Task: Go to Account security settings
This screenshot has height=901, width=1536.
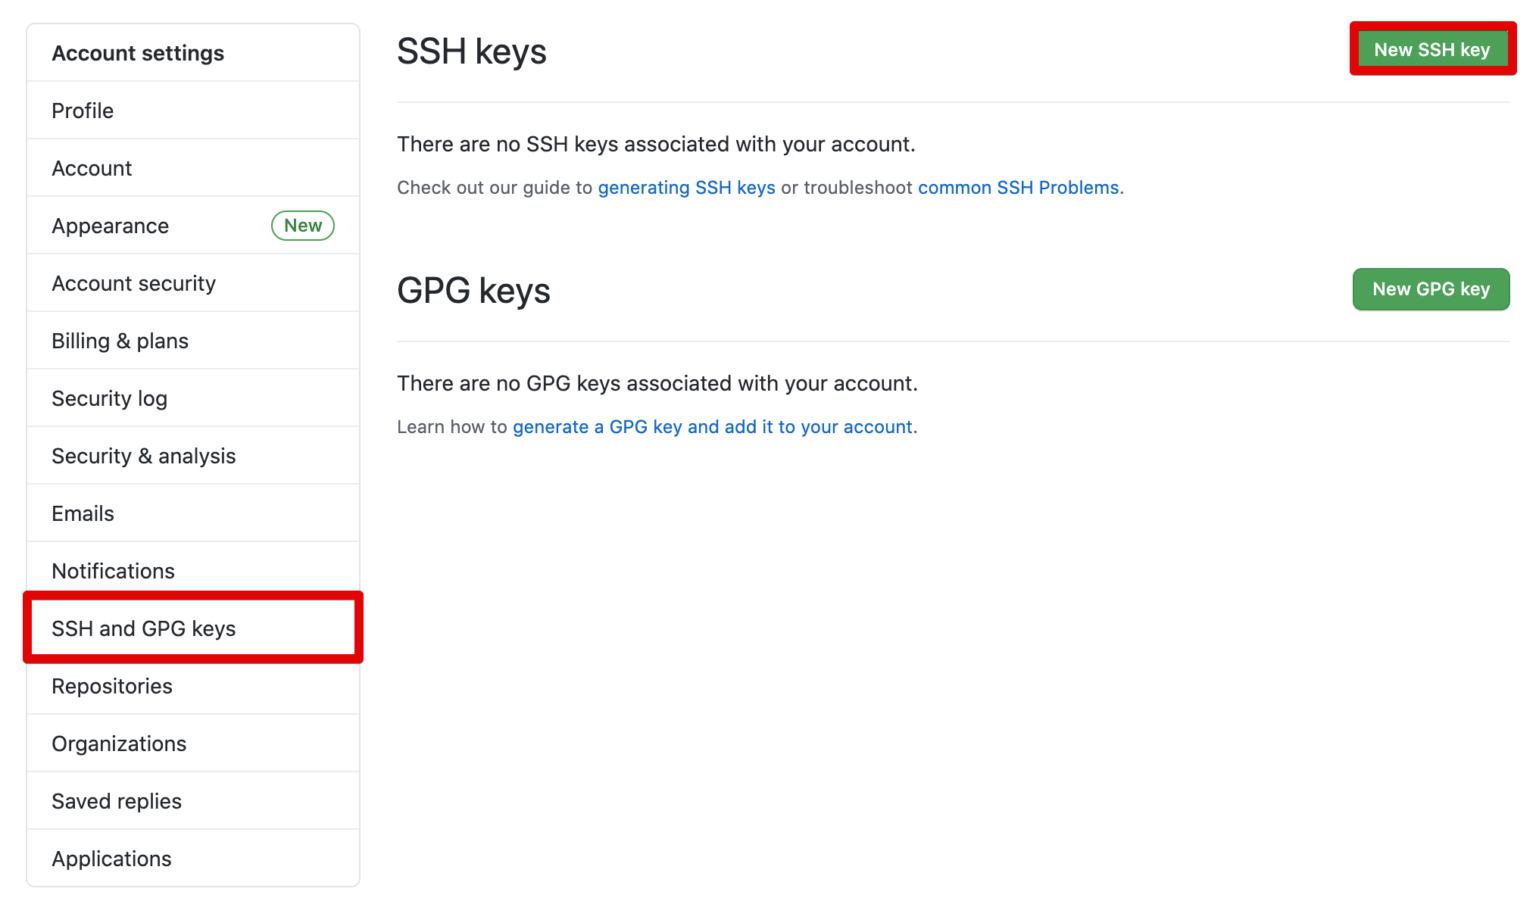Action: pos(133,283)
